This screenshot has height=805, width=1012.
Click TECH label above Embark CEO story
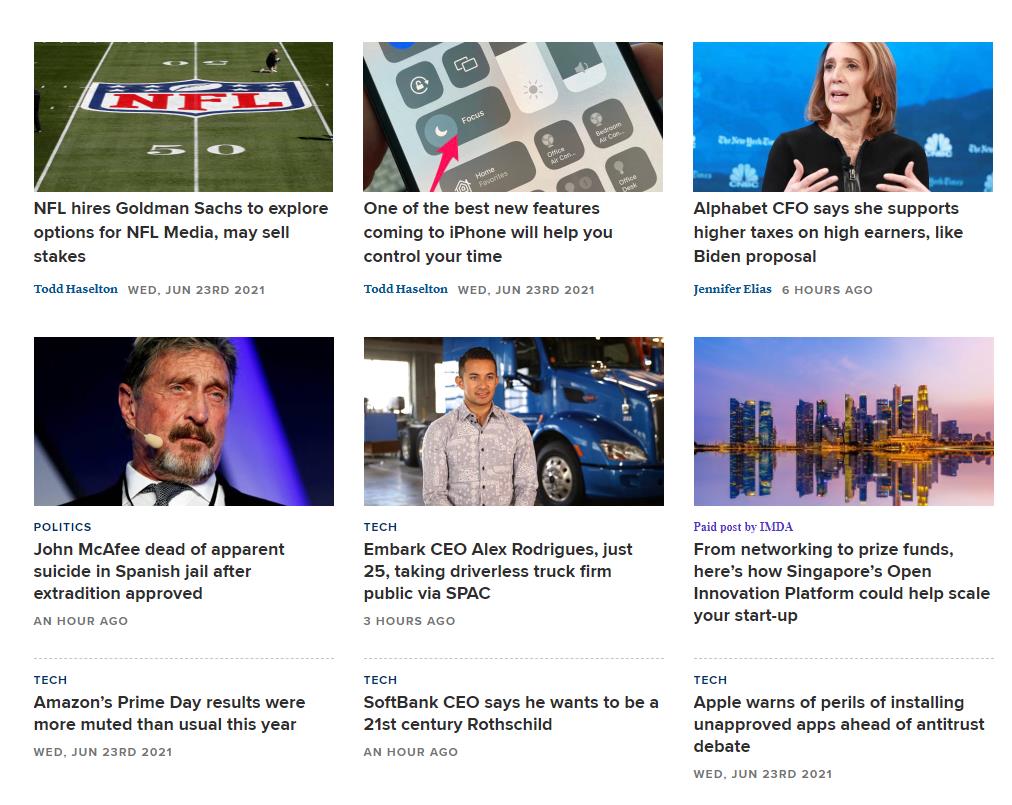pyautogui.click(x=380, y=527)
